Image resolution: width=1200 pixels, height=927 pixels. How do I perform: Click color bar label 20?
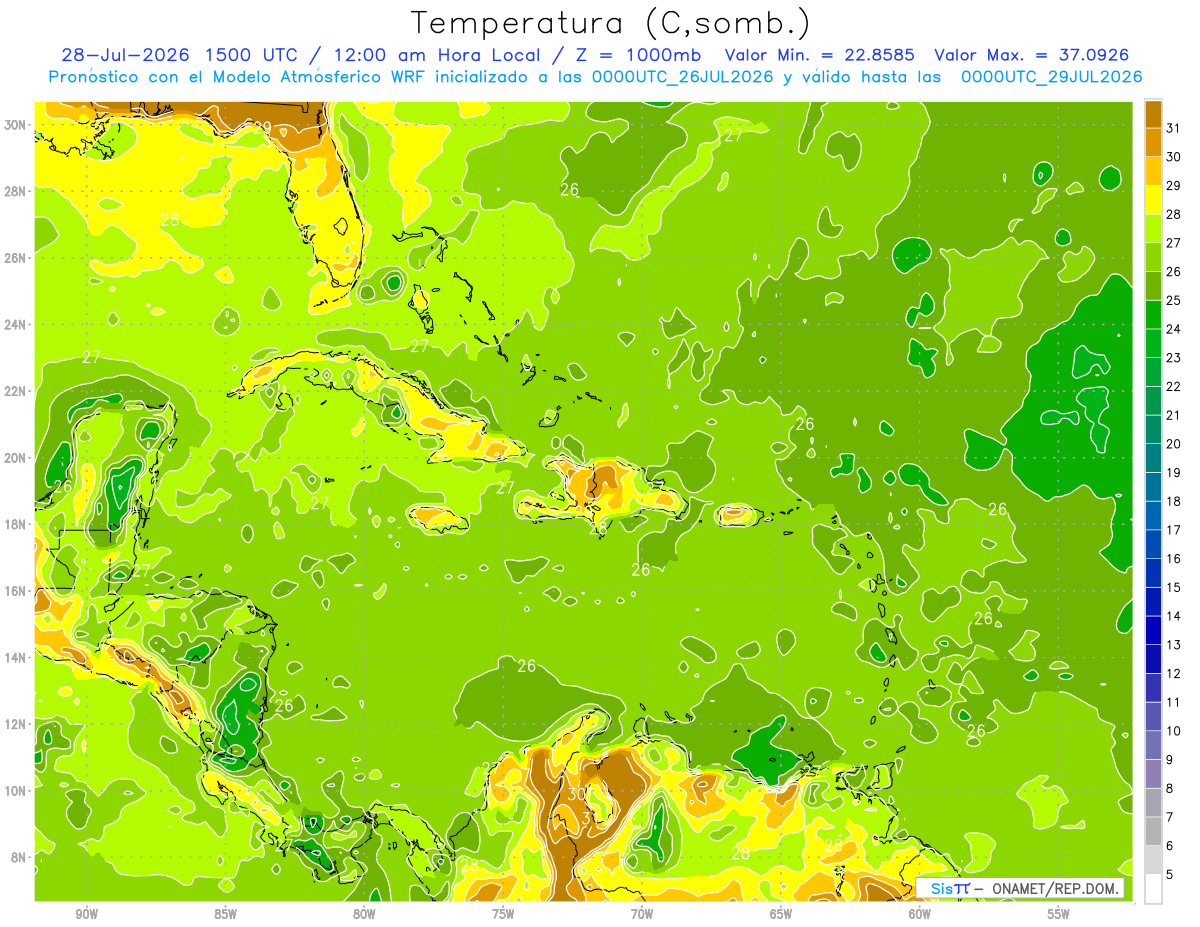click(x=1174, y=444)
